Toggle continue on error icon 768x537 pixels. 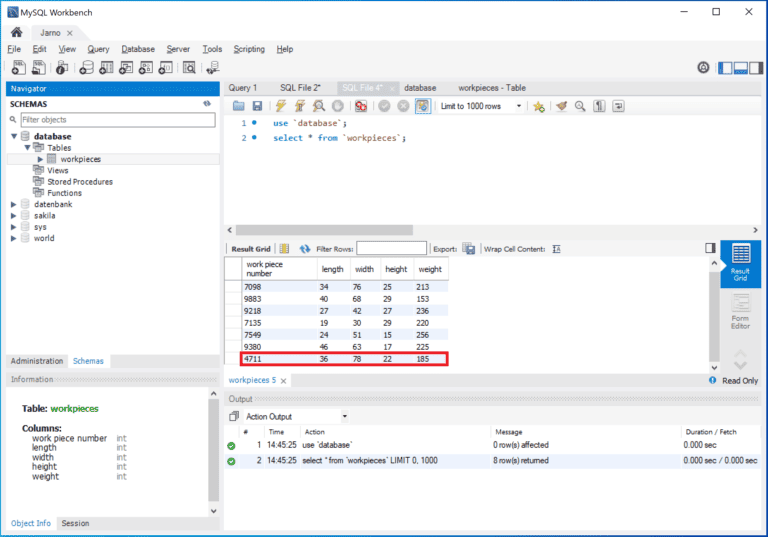361,106
